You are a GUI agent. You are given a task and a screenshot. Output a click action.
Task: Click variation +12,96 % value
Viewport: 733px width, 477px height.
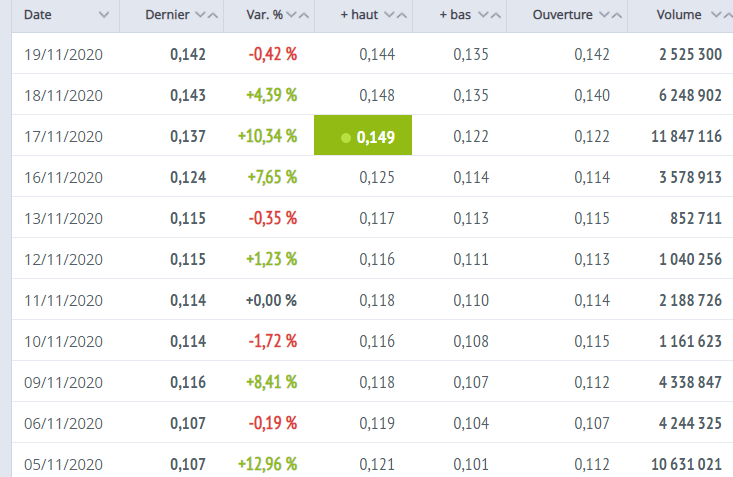click(267, 464)
